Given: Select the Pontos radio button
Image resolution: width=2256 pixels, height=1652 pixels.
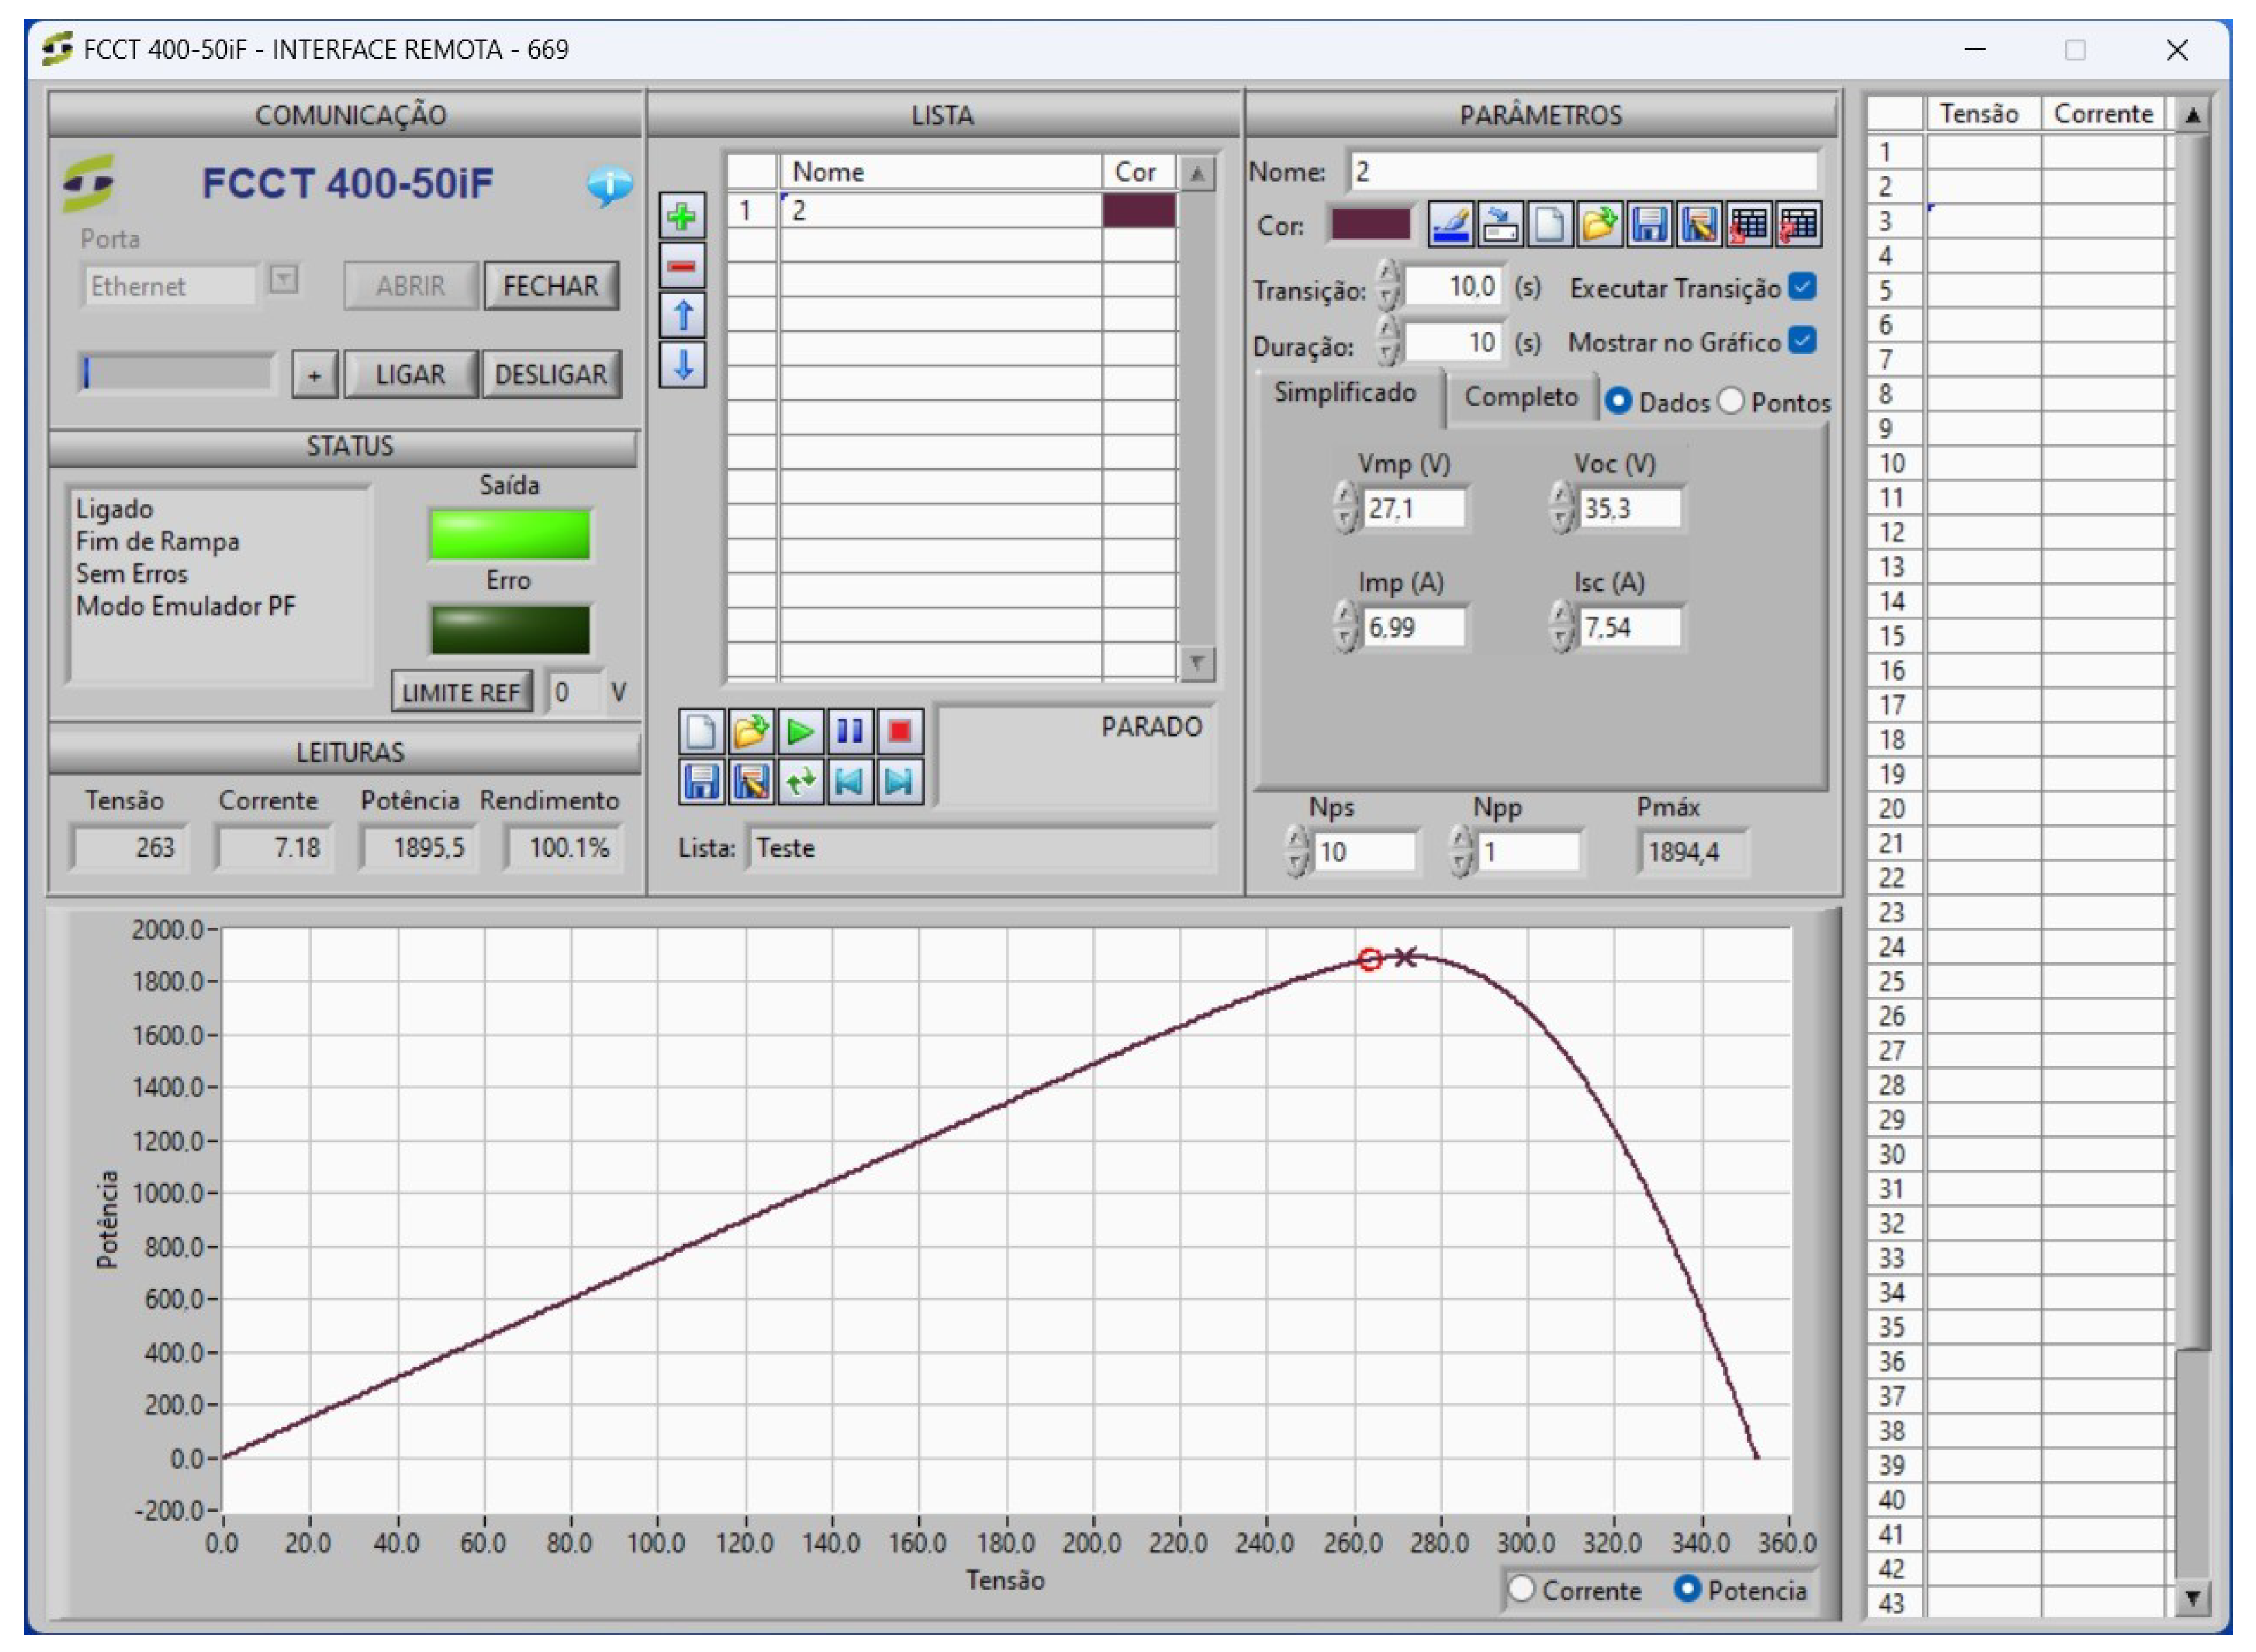Looking at the screenshot, I should coord(1731,401).
